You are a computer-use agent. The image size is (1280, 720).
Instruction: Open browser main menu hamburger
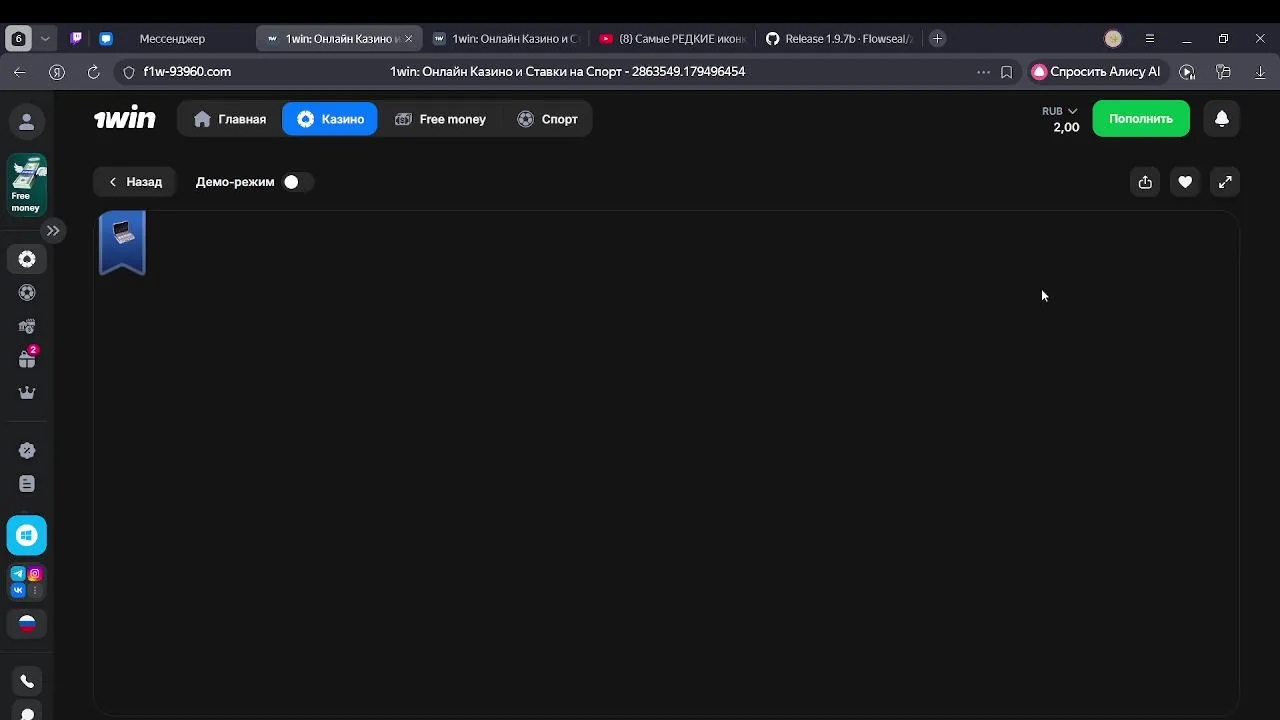tap(1150, 39)
